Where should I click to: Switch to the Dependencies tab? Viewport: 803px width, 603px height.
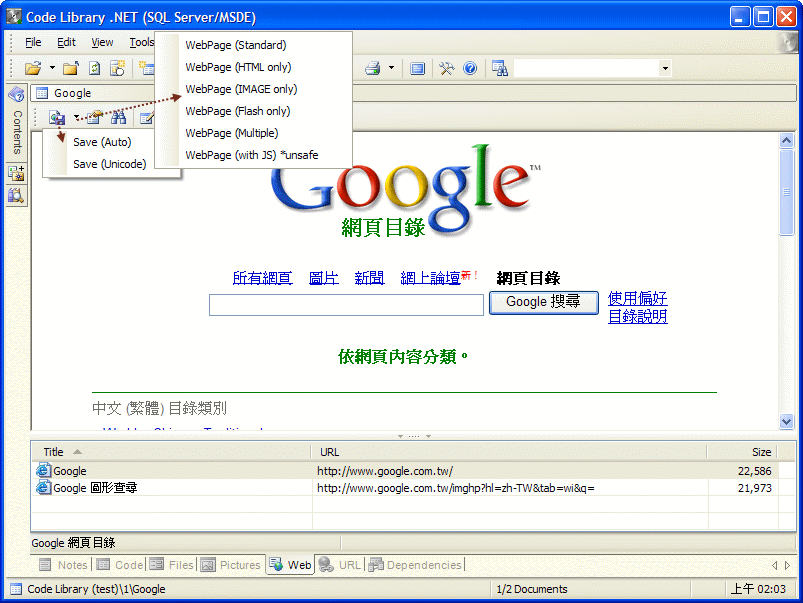point(415,565)
